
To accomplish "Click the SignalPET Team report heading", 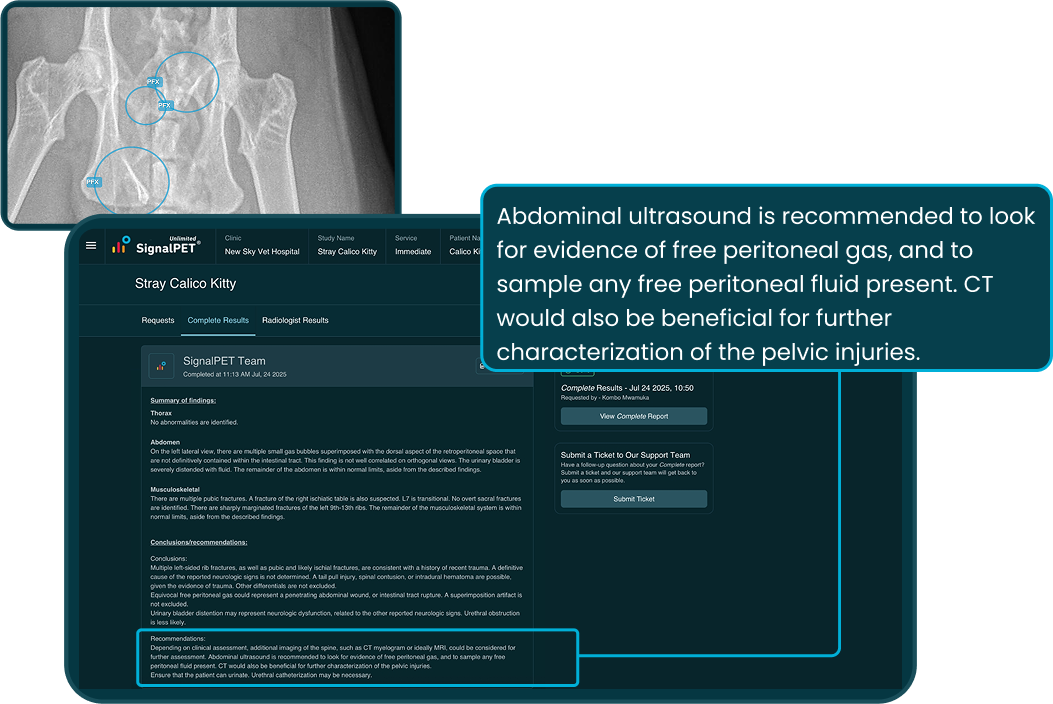I will (224, 361).
